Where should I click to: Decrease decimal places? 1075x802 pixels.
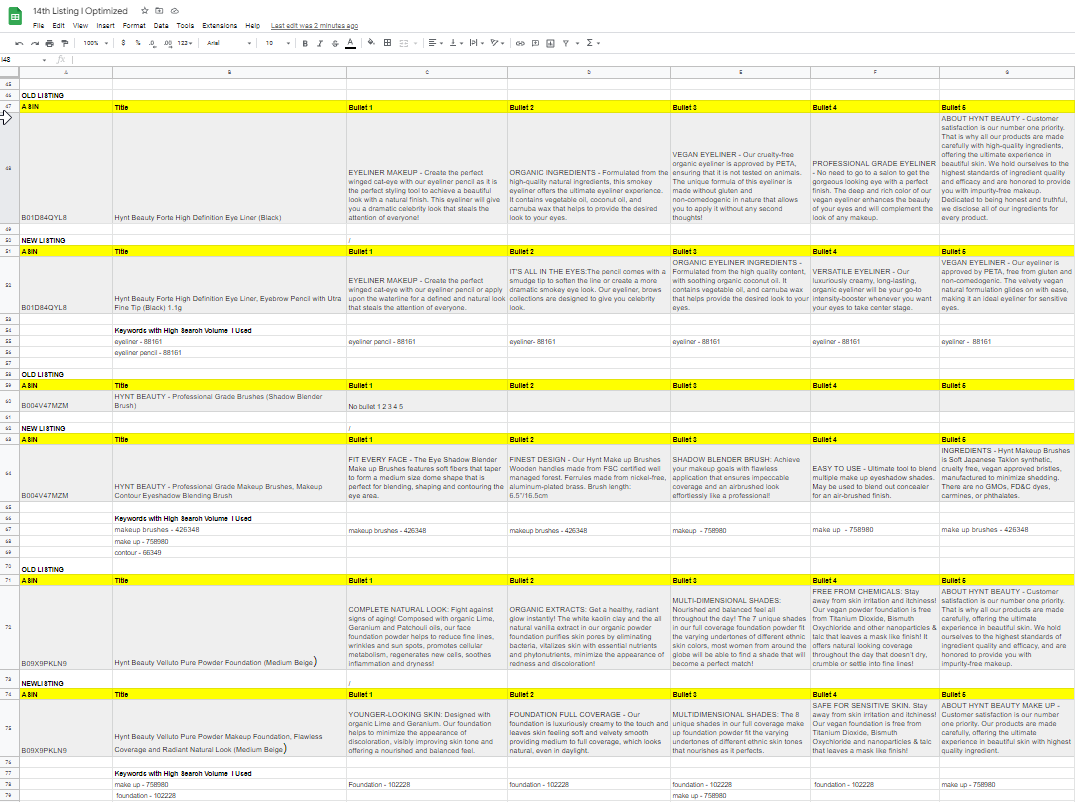pos(152,43)
